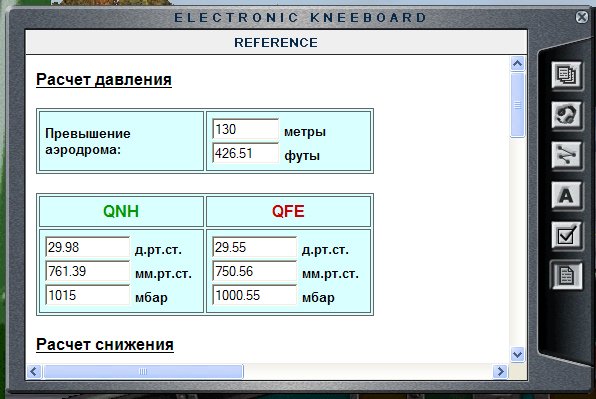The height and width of the screenshot is (399, 596).
Task: Focus the QFE inches field showing 29.55
Action: [254, 247]
